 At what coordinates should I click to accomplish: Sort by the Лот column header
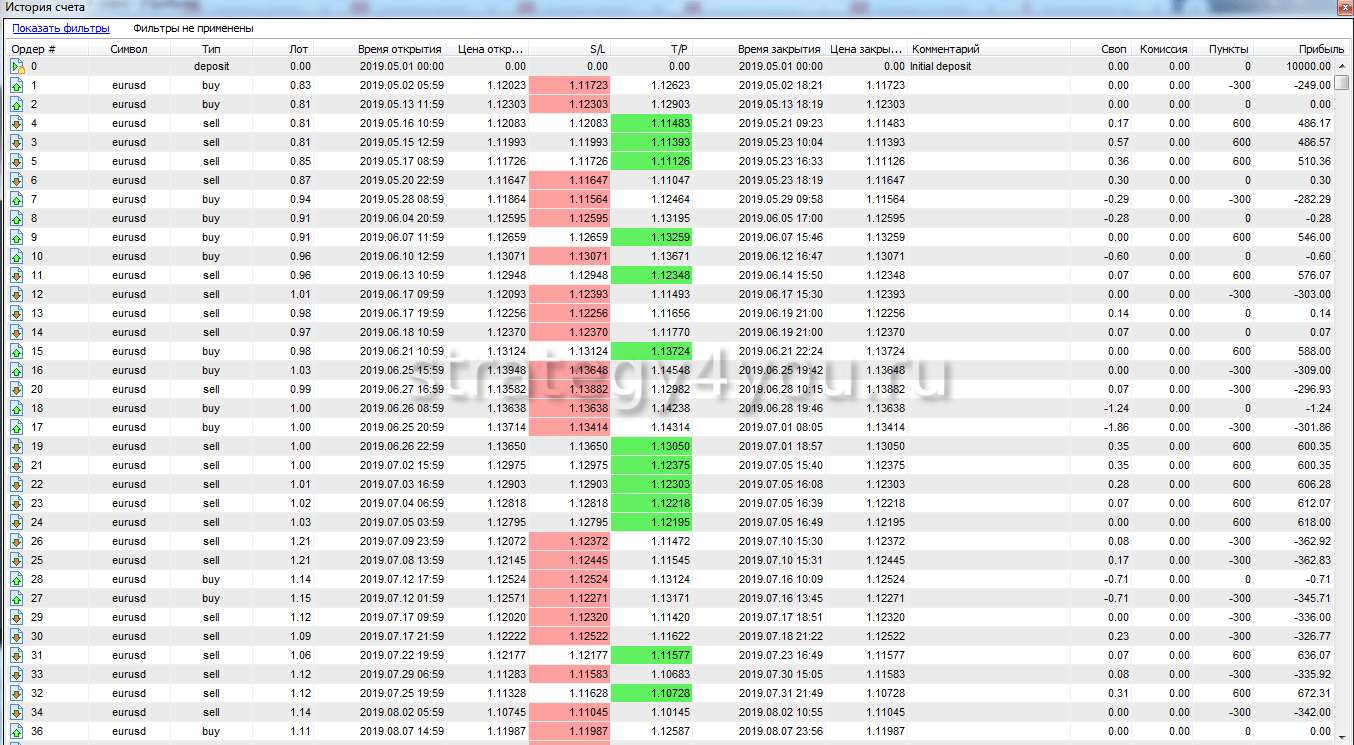299,49
